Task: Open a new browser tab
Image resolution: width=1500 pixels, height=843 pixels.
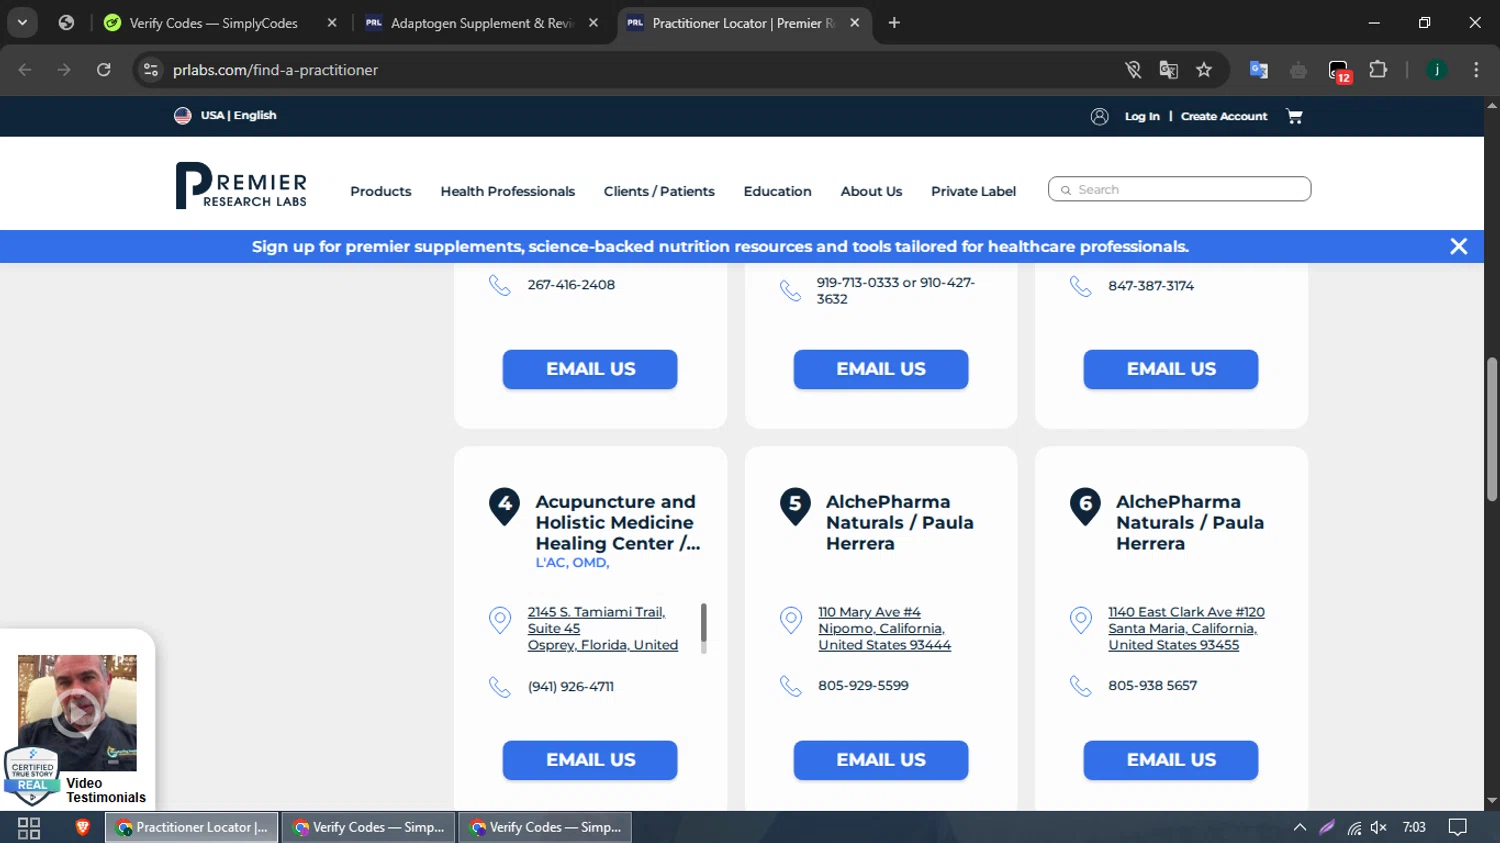Action: pyautogui.click(x=894, y=23)
